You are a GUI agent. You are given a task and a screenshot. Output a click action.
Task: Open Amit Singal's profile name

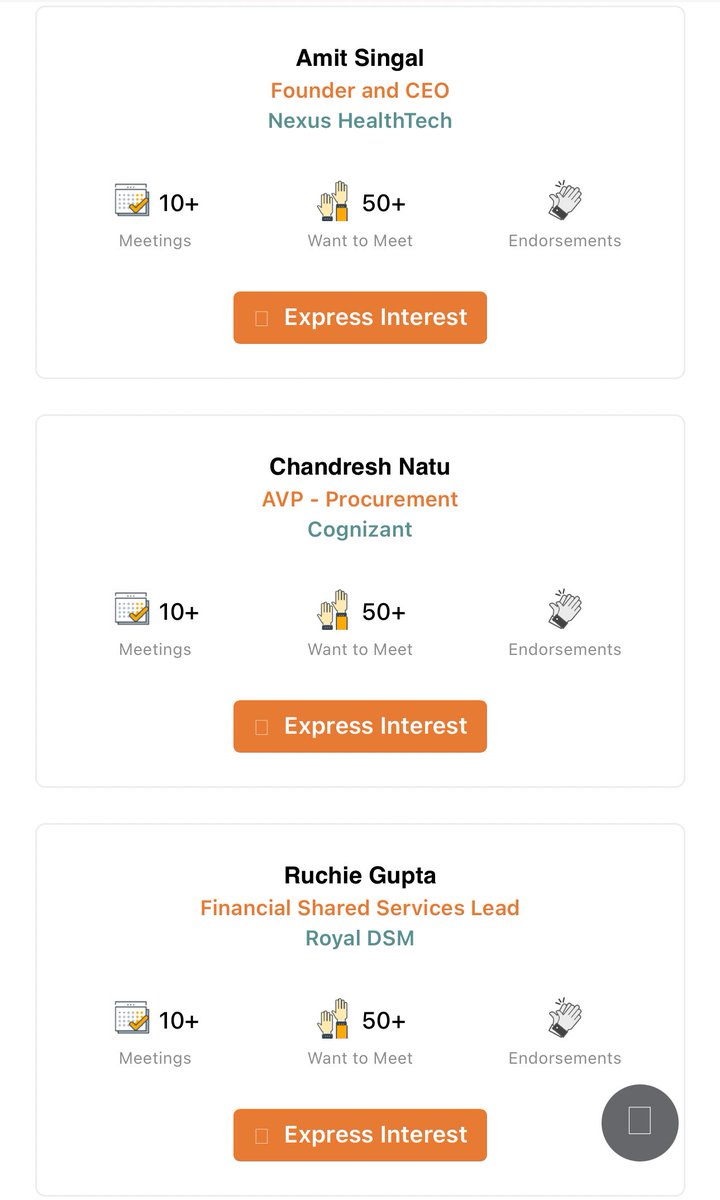click(x=360, y=58)
